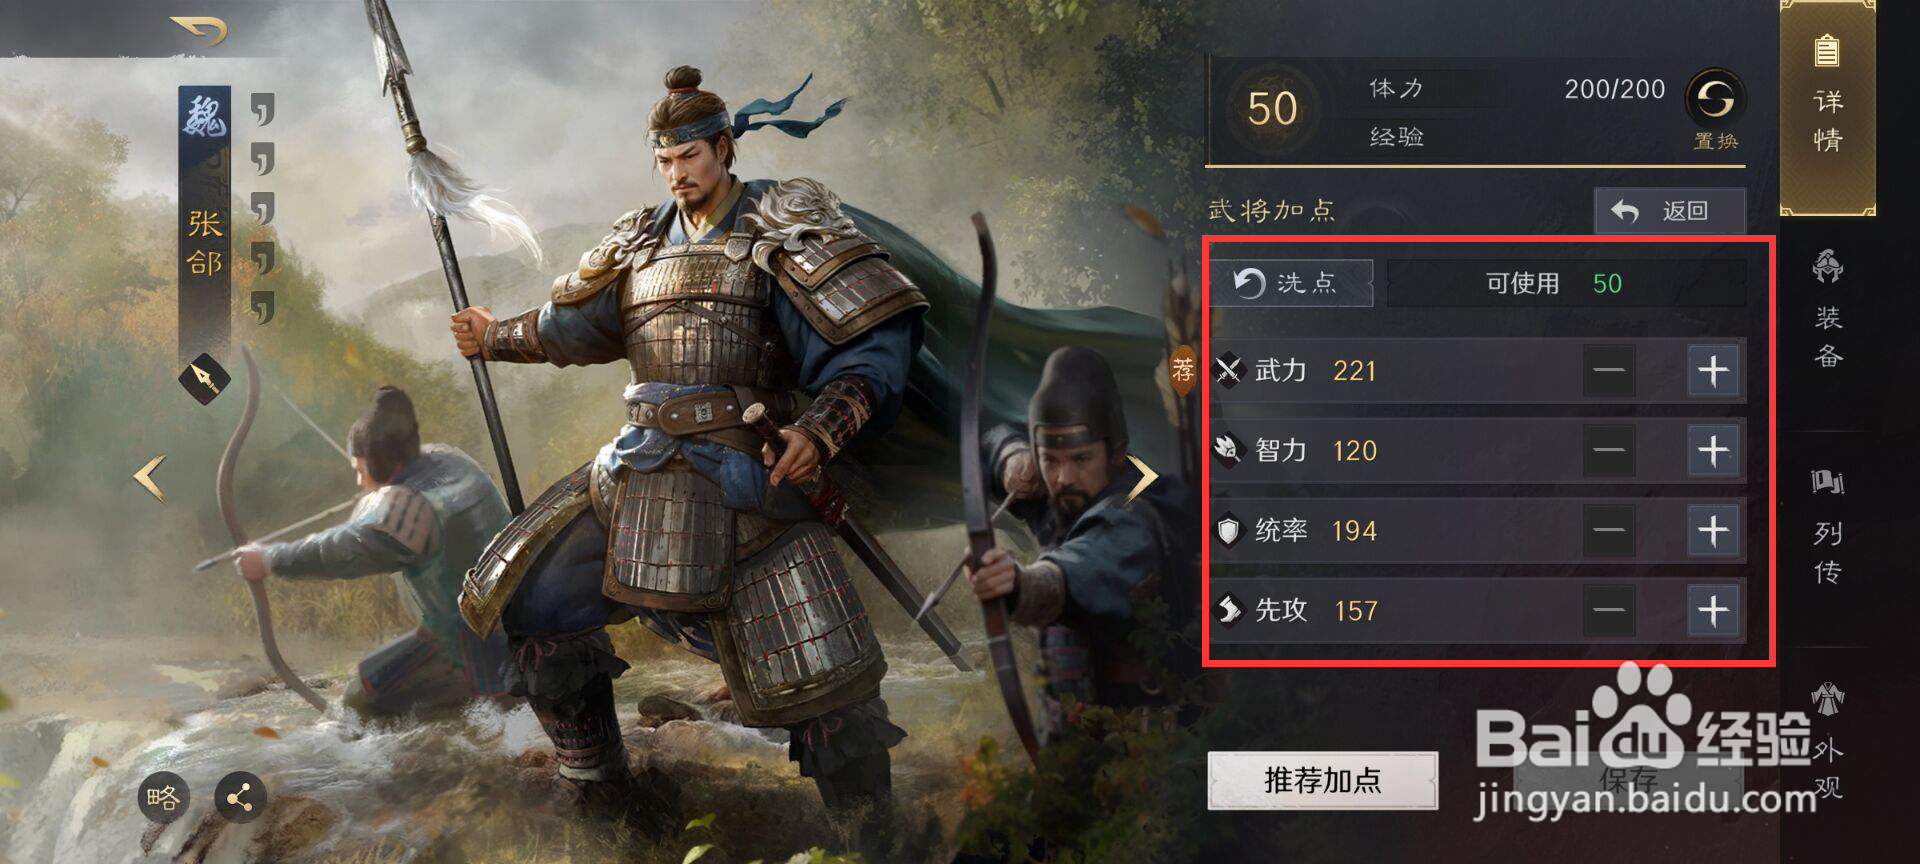Image resolution: width=1920 pixels, height=864 pixels.
Task: Decrease 先攻 with the minus button
Action: pos(1609,610)
